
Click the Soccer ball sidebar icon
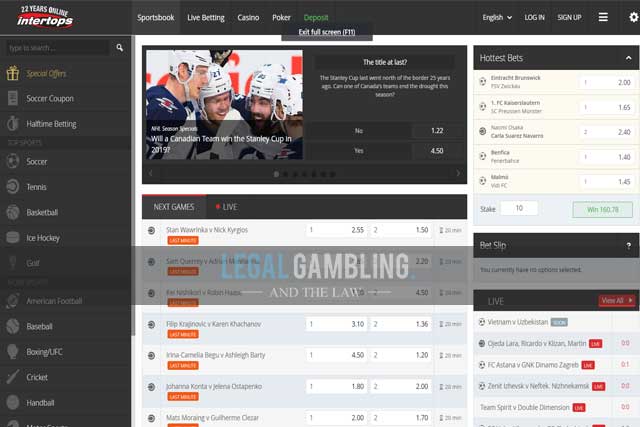tap(13, 161)
